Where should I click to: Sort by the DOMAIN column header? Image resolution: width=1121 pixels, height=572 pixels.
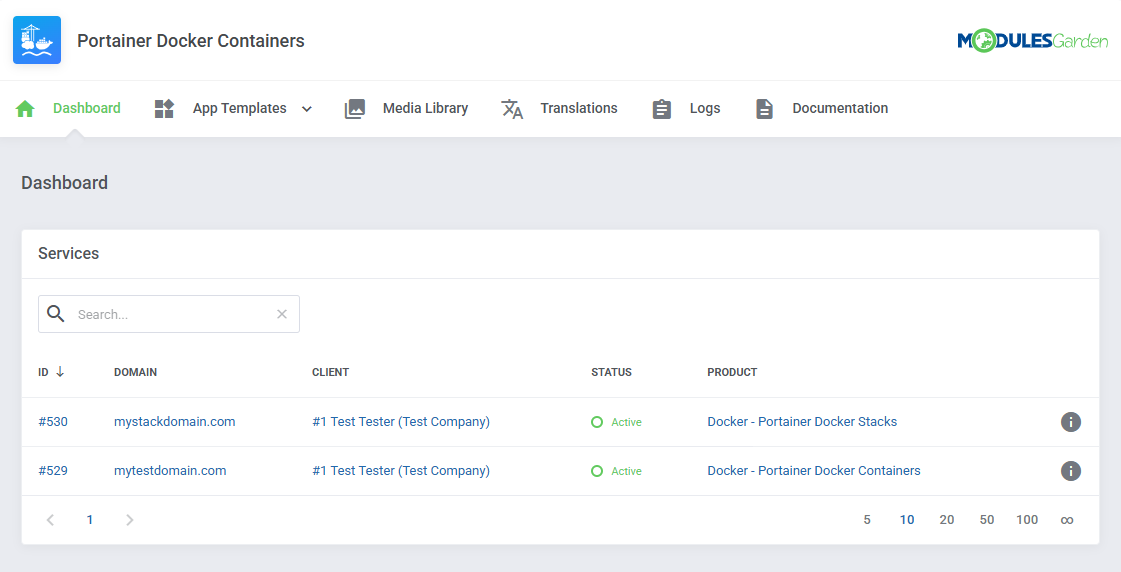[x=135, y=372]
